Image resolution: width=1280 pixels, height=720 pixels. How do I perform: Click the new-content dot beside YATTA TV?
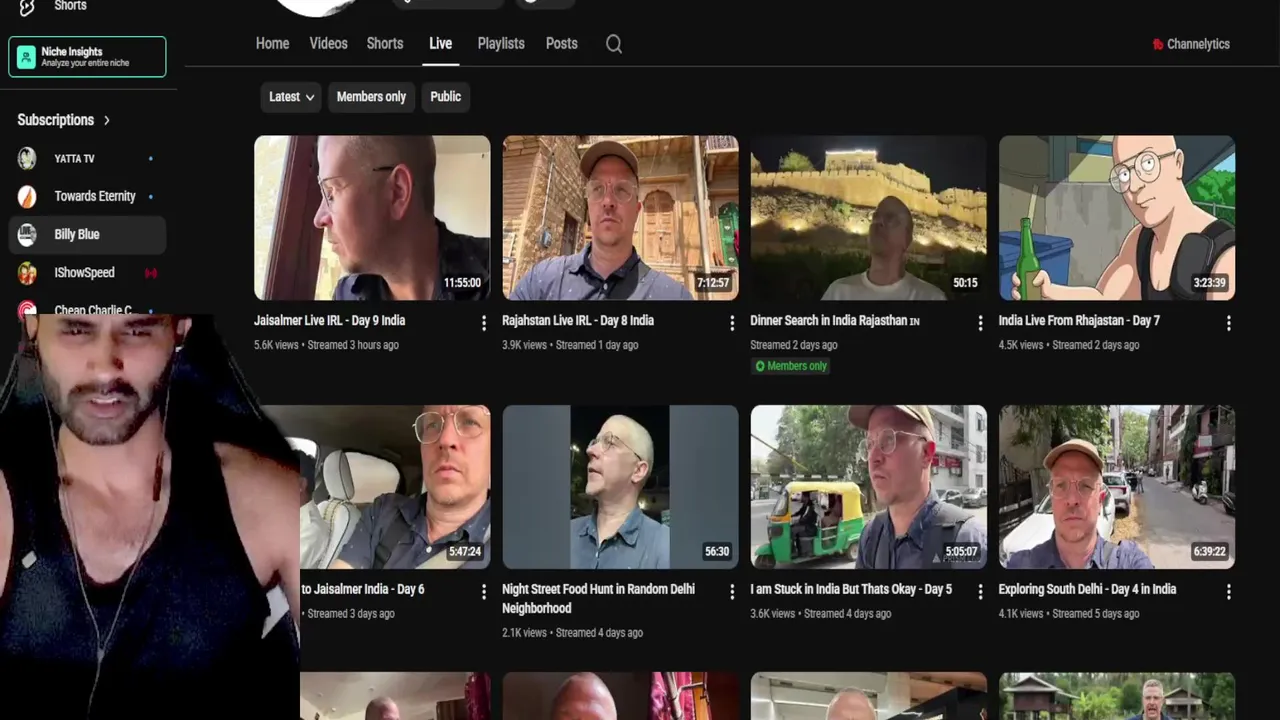point(151,159)
